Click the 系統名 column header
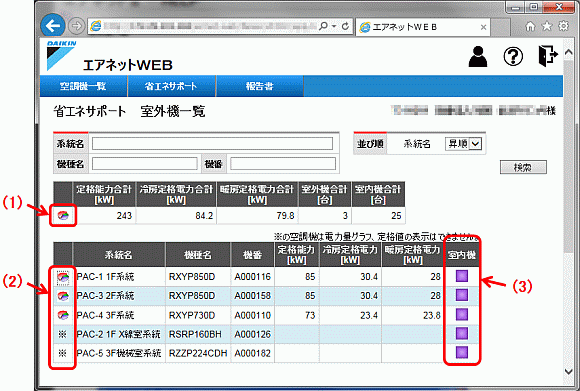Screen dimensions: 580x391 pyautogui.click(x=119, y=255)
